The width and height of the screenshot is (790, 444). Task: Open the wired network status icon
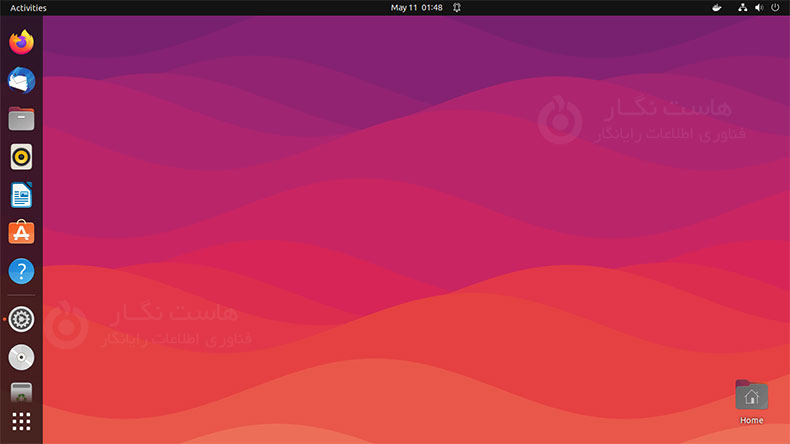click(x=742, y=8)
